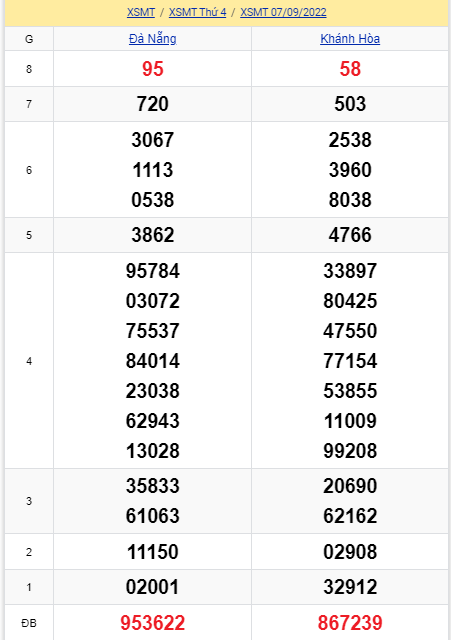The width and height of the screenshot is (451, 640).
Task: Open the XSMT breadcrumb link
Action: click(x=141, y=12)
